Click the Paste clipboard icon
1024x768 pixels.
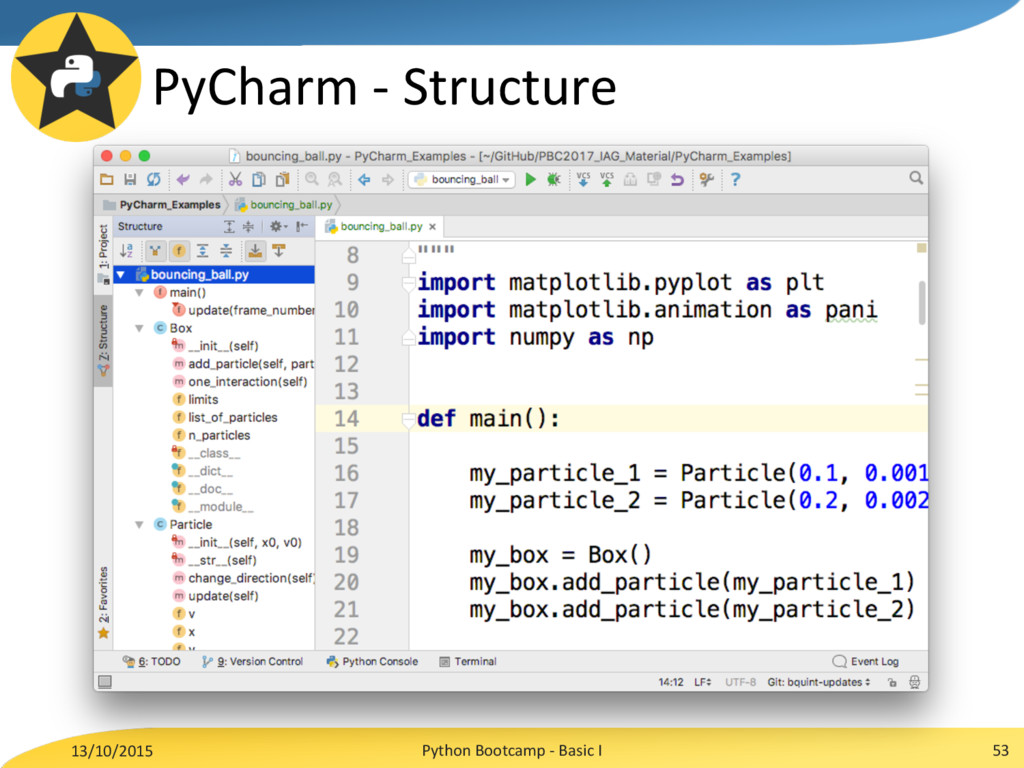pyautogui.click(x=282, y=180)
